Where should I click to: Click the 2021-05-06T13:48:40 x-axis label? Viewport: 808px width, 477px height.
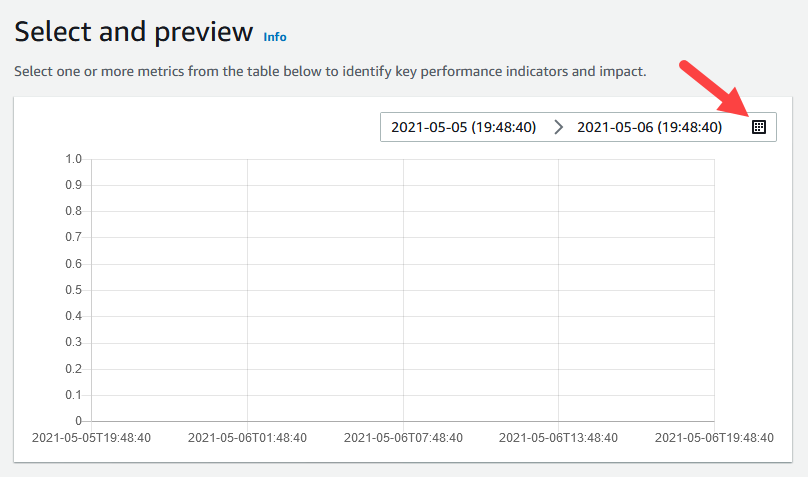coord(559,438)
